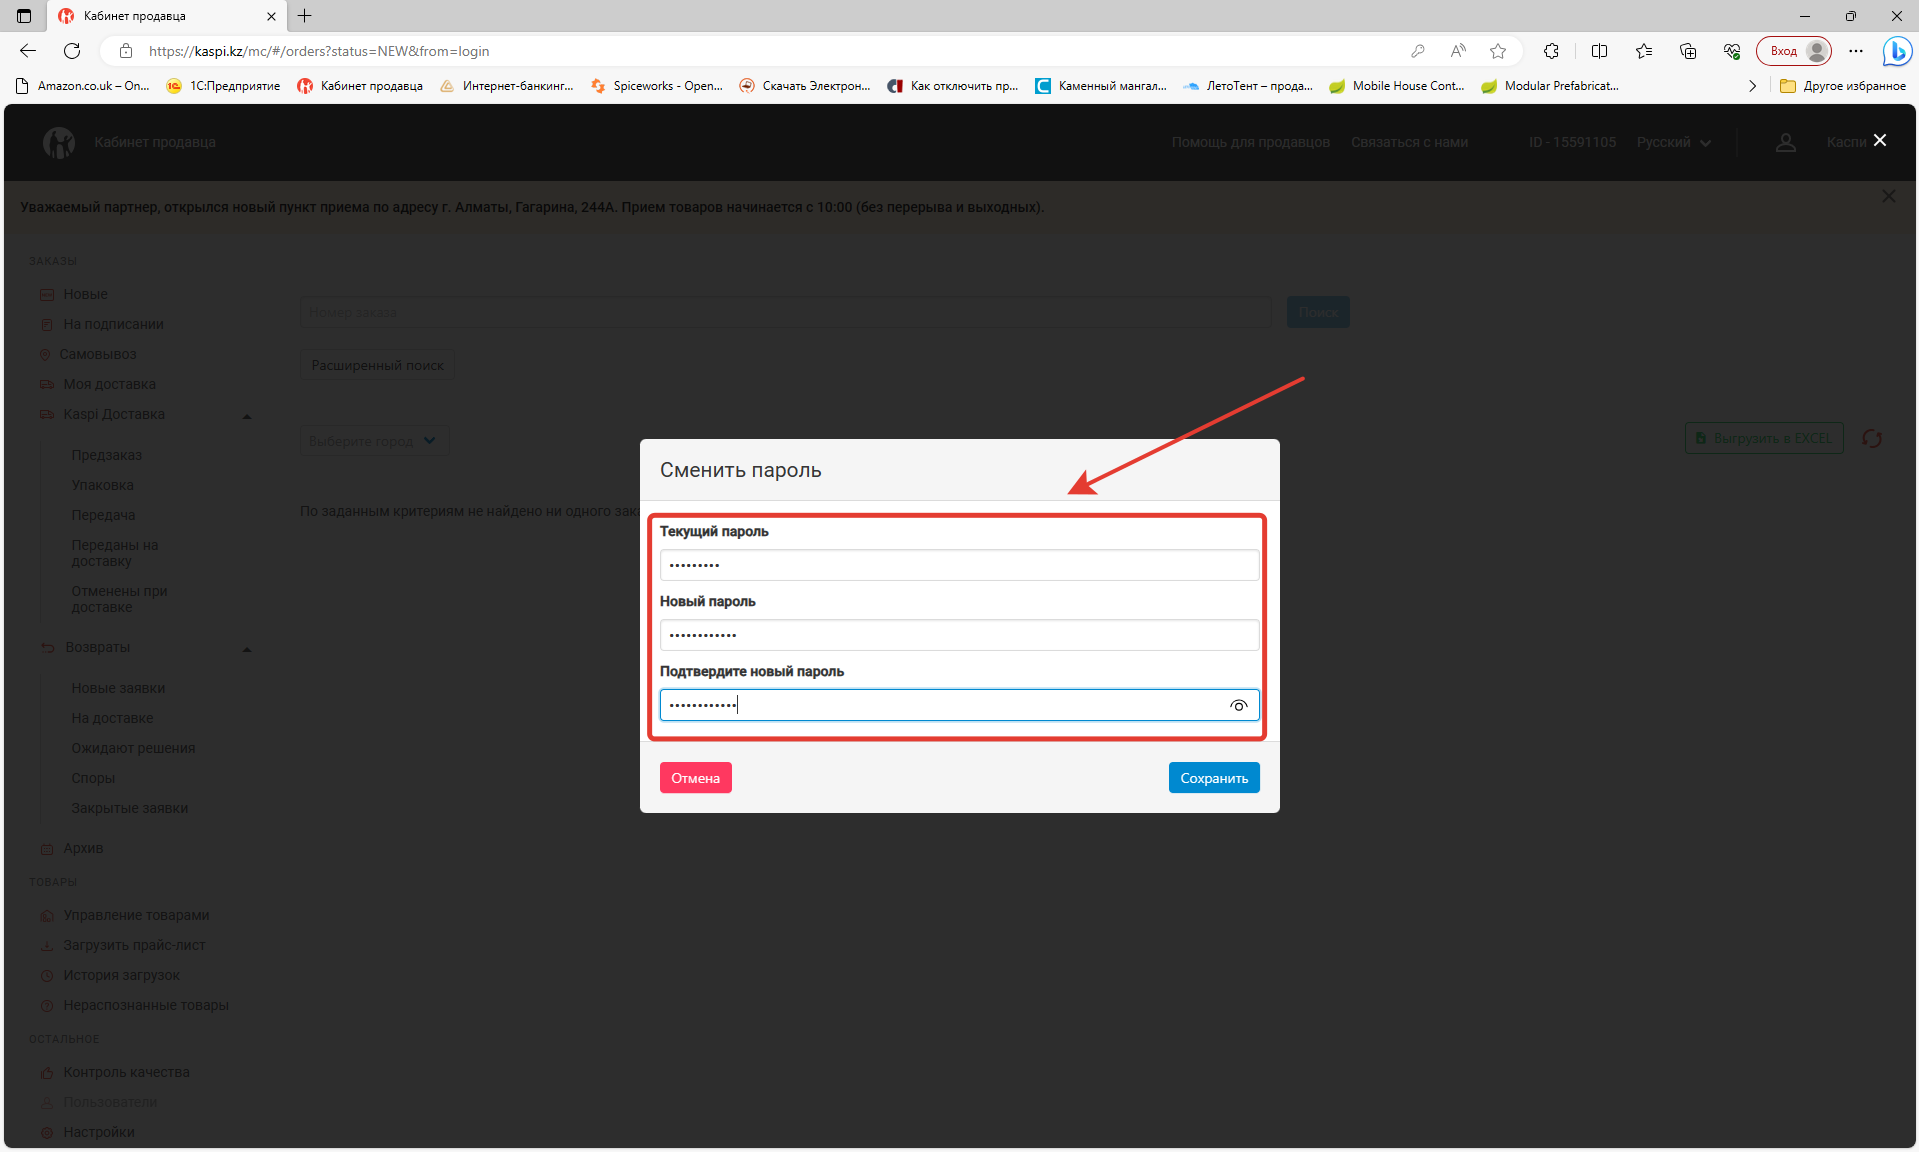
Task: Click the Сохранить button
Action: tap(1213, 778)
